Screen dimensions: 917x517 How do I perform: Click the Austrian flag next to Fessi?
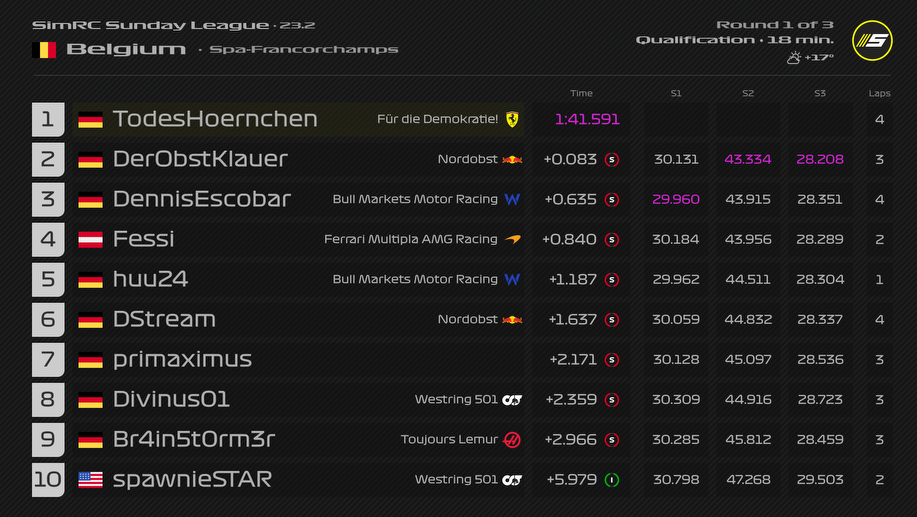click(91, 239)
